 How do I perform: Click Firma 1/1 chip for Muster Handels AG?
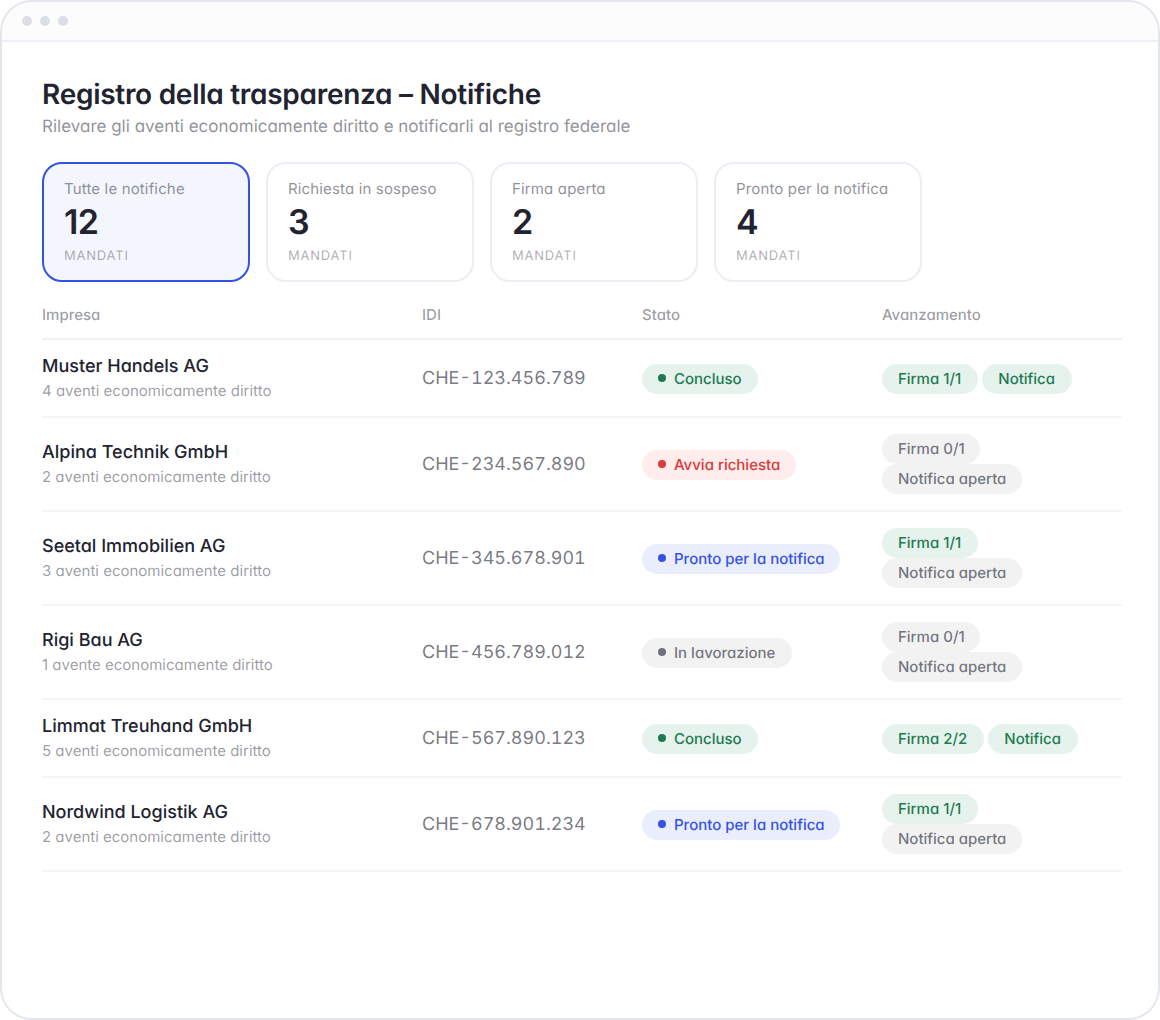(x=929, y=379)
